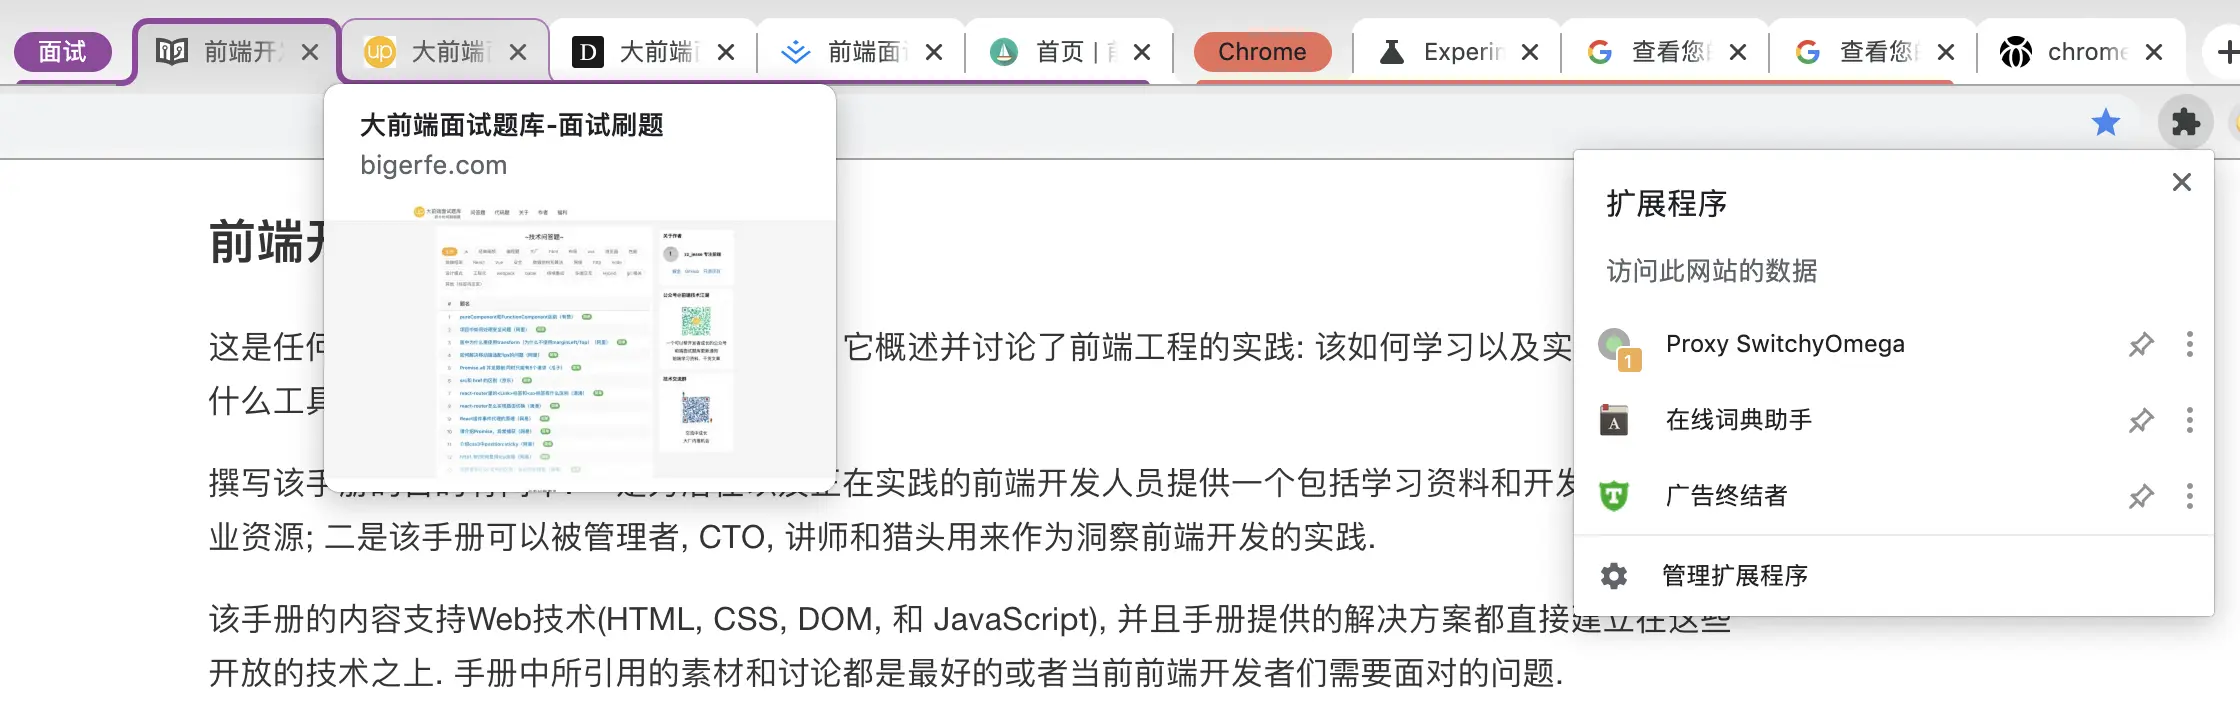Click the gear icon beside 管理扩展程序
Image resolution: width=2240 pixels, height=702 pixels.
pyautogui.click(x=1614, y=576)
